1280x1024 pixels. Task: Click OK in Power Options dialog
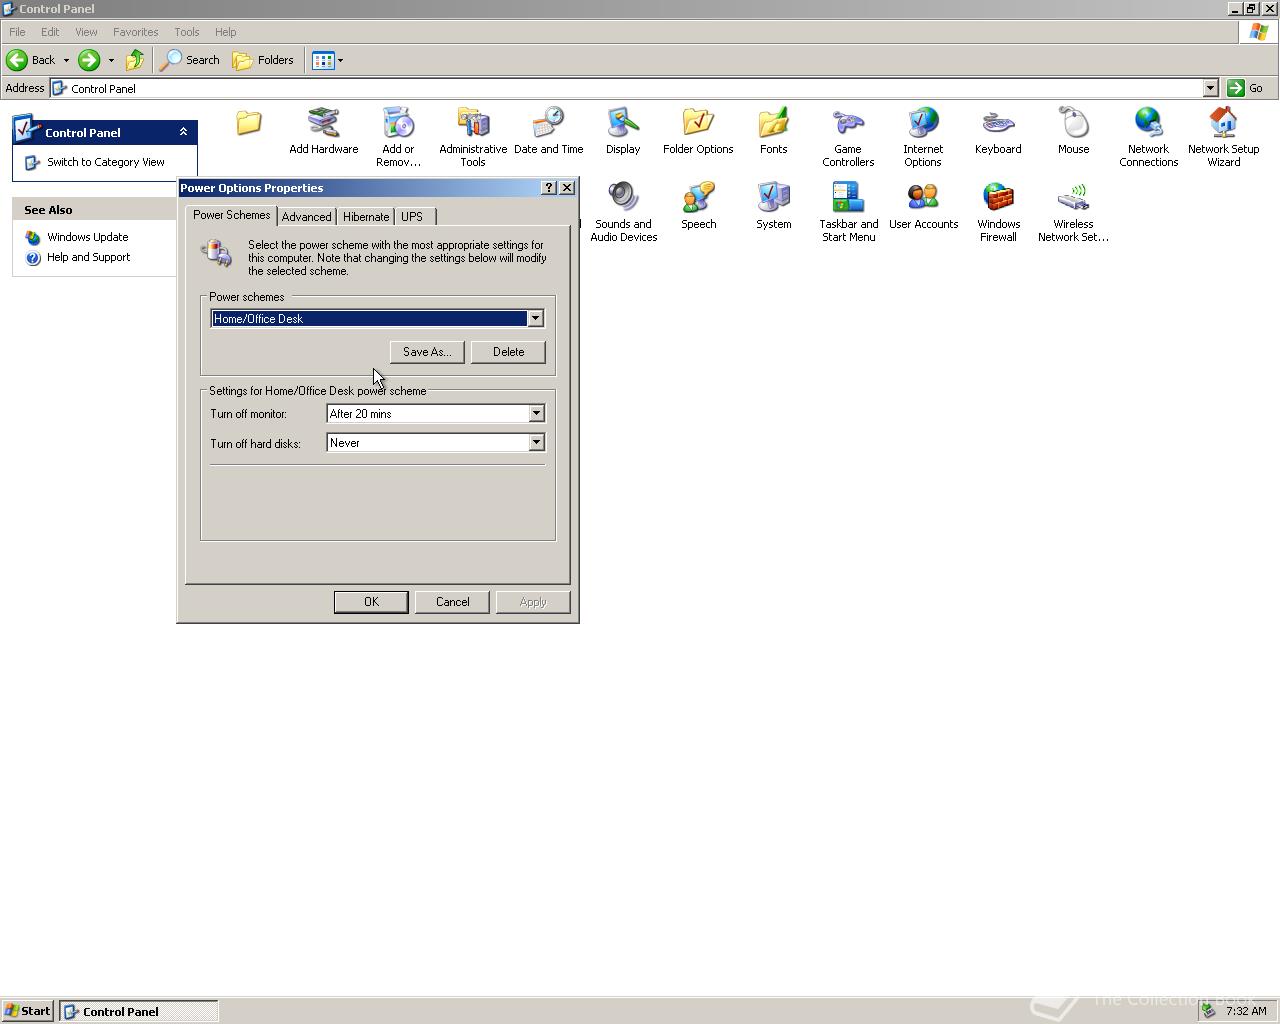point(371,602)
